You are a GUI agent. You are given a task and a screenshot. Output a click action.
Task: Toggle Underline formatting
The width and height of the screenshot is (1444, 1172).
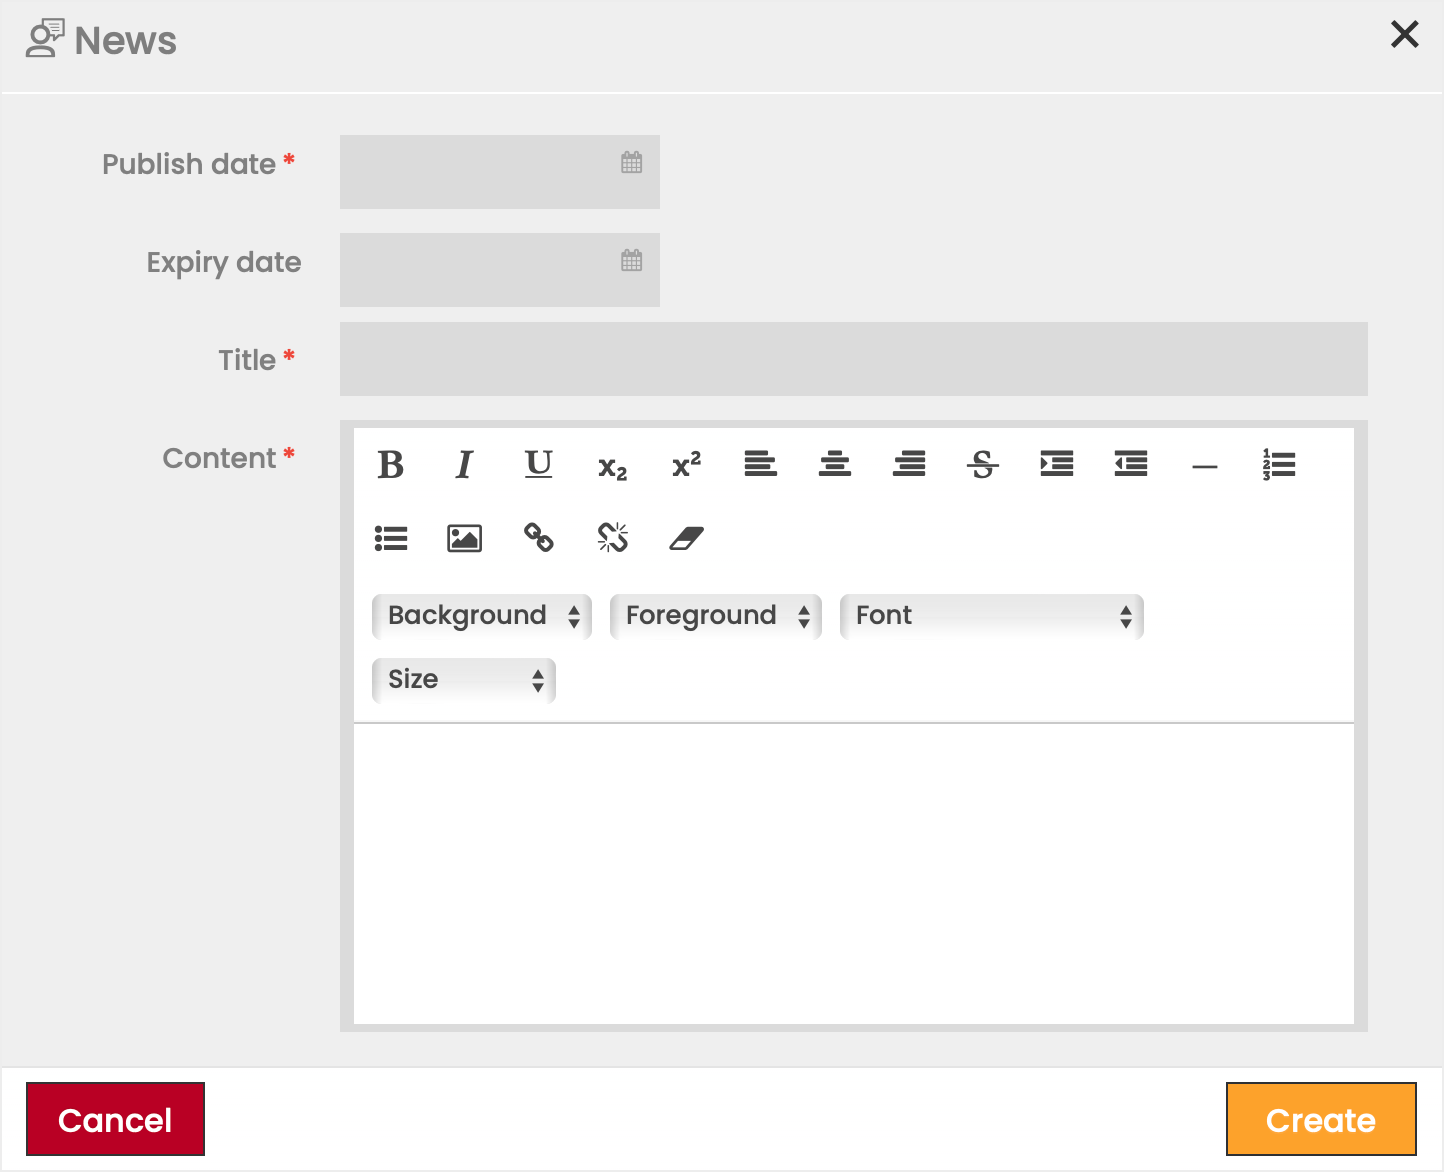pyautogui.click(x=538, y=465)
